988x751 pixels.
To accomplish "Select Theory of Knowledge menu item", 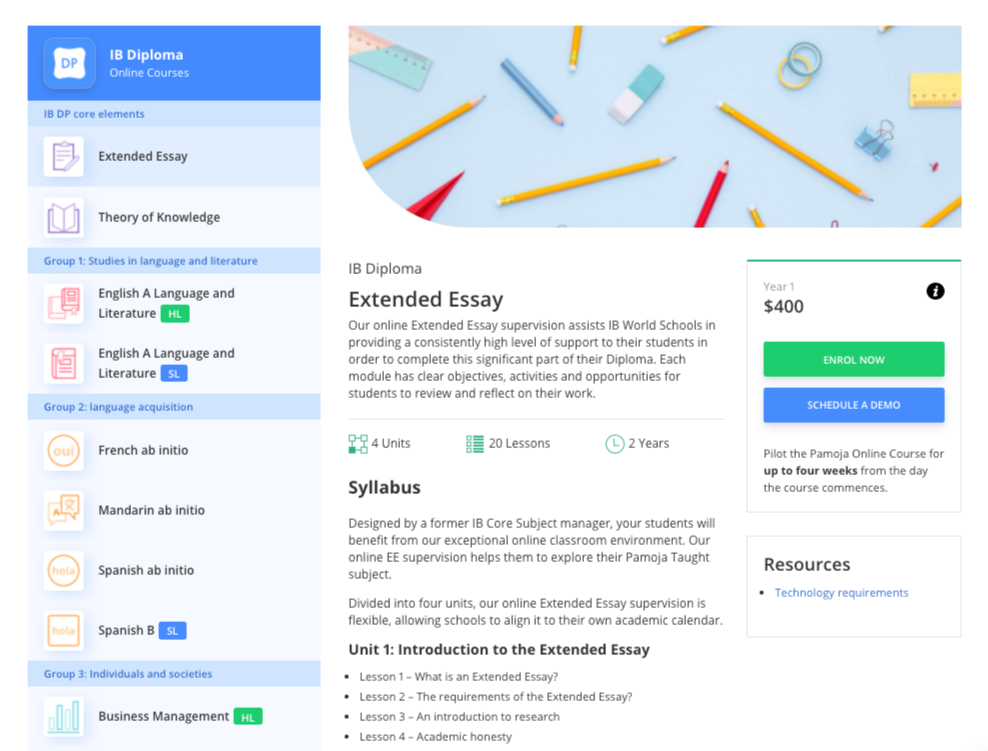I will coord(158,217).
